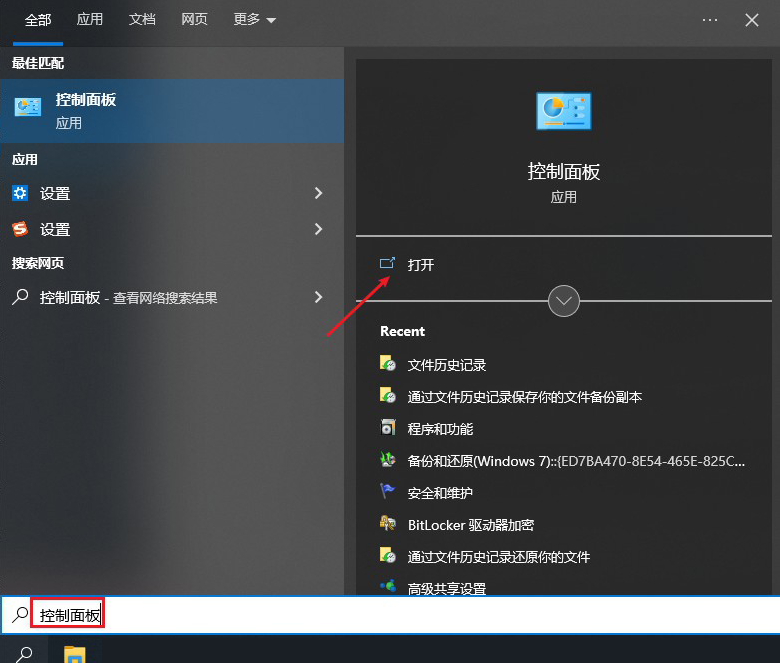Switch to the 应用 tab
Screen dimensions: 780x663
click(x=90, y=20)
